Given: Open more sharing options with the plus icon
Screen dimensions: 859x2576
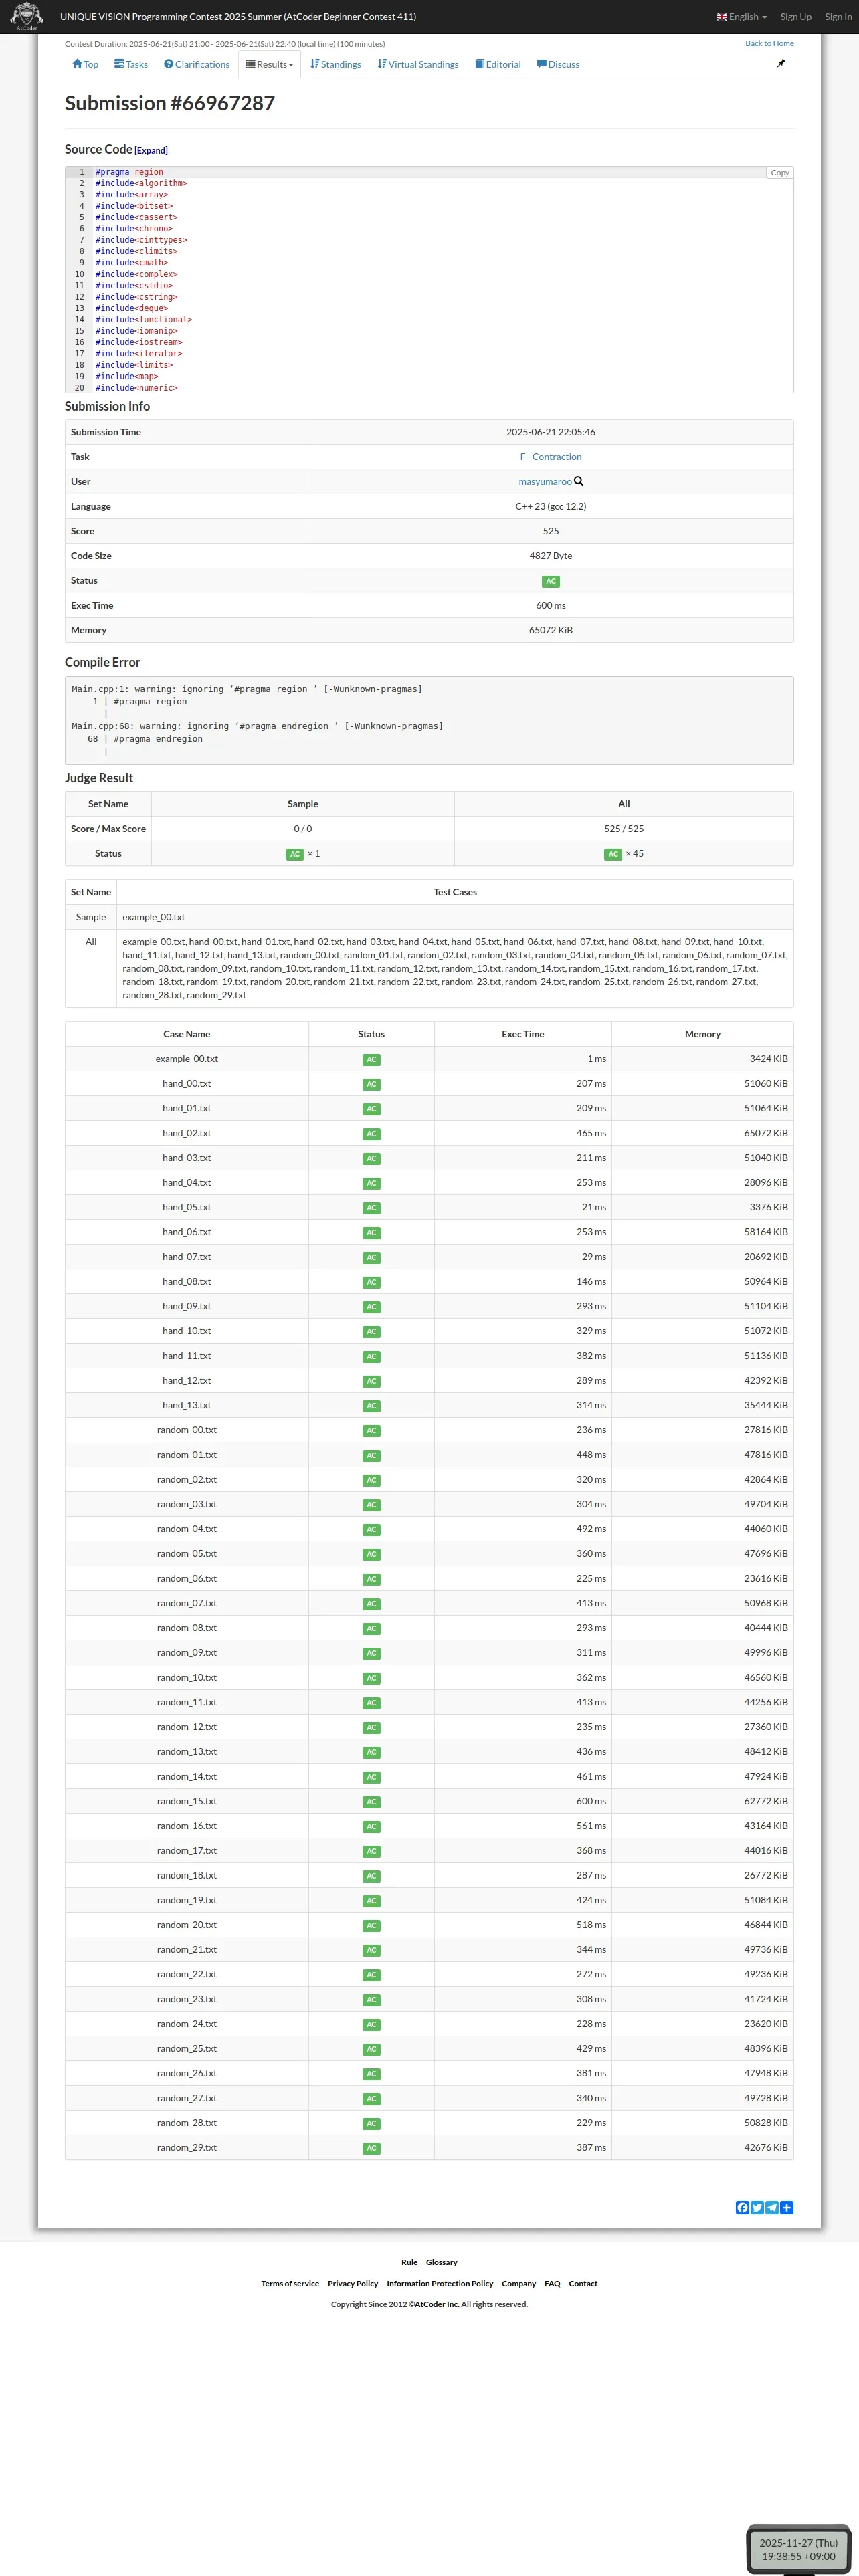Looking at the screenshot, I should [786, 2207].
